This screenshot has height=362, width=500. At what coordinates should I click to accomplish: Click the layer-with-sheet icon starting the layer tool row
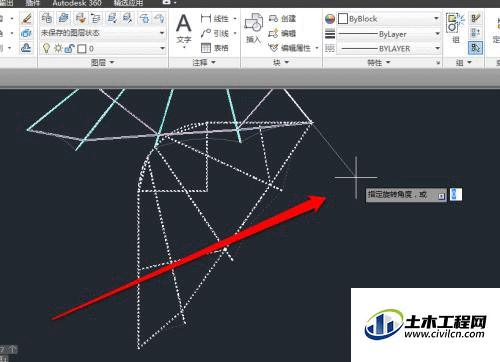[x=47, y=18]
